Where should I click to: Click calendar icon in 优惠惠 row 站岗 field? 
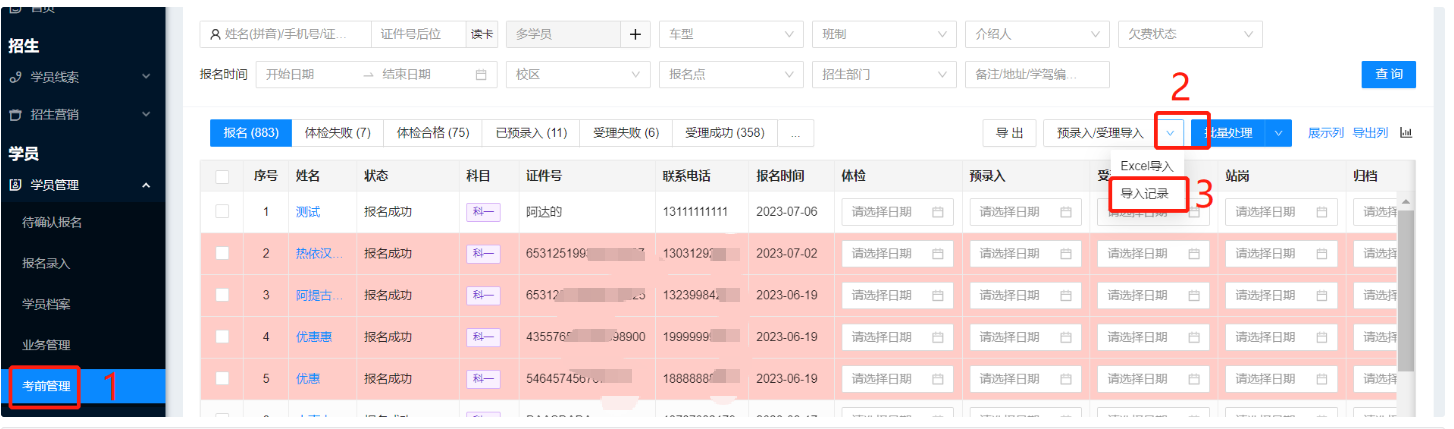(x=1321, y=337)
